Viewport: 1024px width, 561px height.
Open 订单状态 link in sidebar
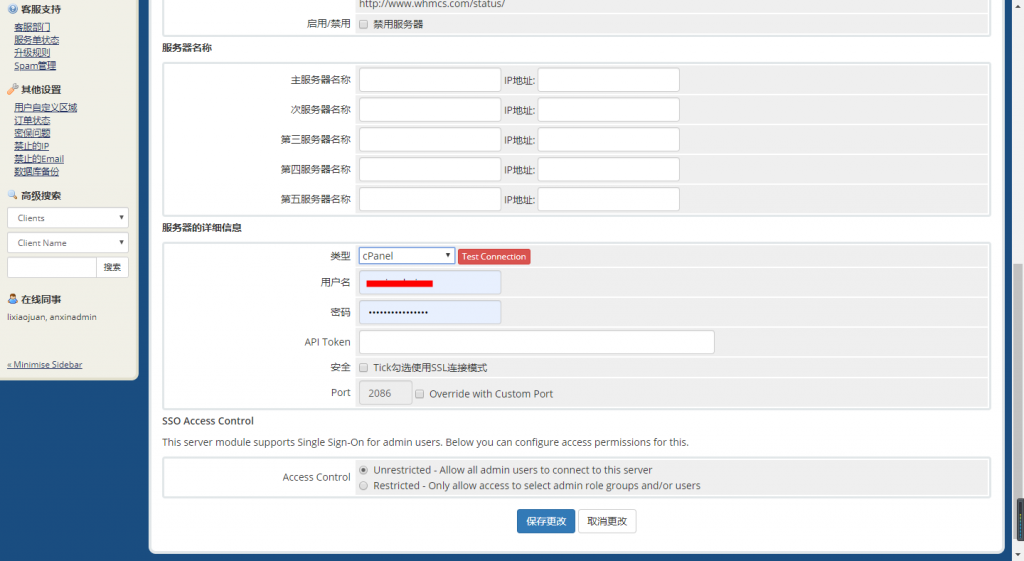coord(32,120)
